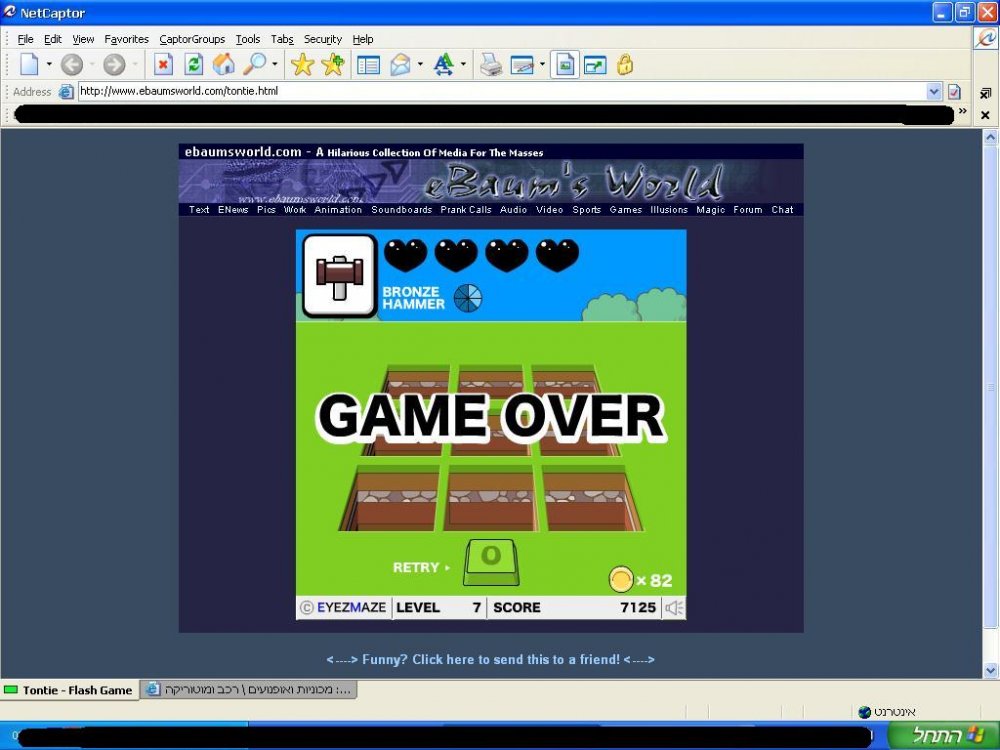
Task: Click the bronze hammer item box
Action: tap(339, 276)
